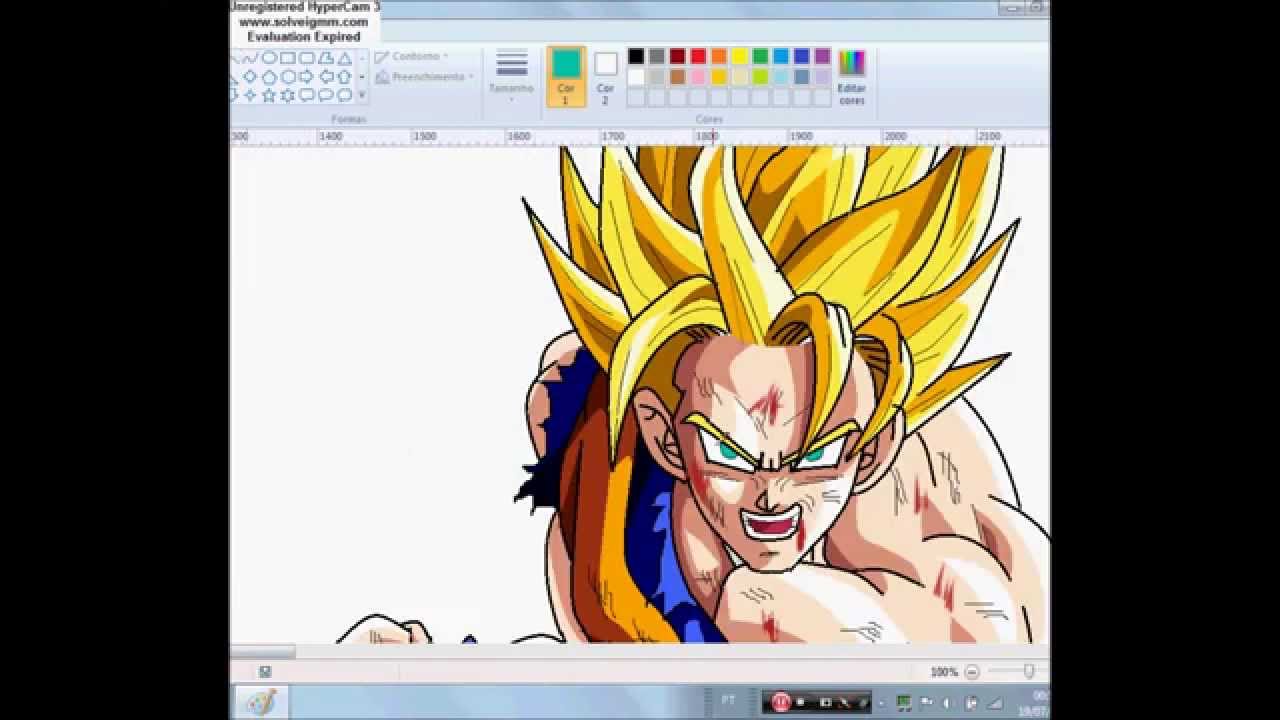Pick the dark gray color swatch
Image resolution: width=1280 pixels, height=720 pixels.
pyautogui.click(x=657, y=56)
